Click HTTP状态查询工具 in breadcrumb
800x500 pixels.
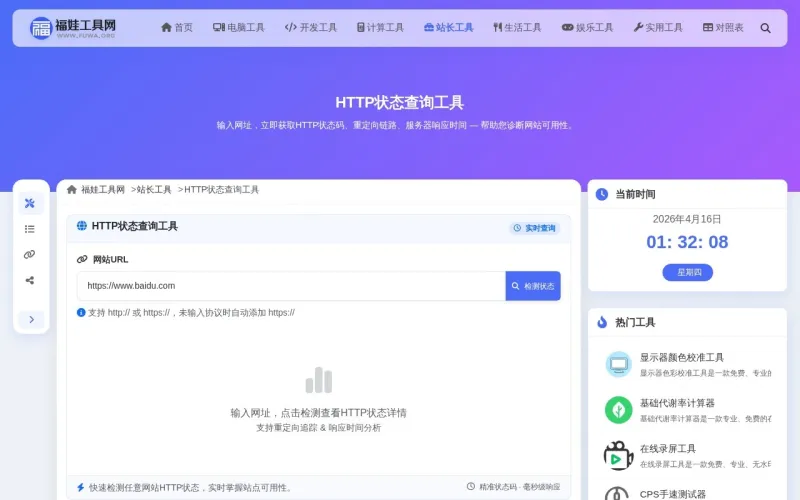click(221, 190)
